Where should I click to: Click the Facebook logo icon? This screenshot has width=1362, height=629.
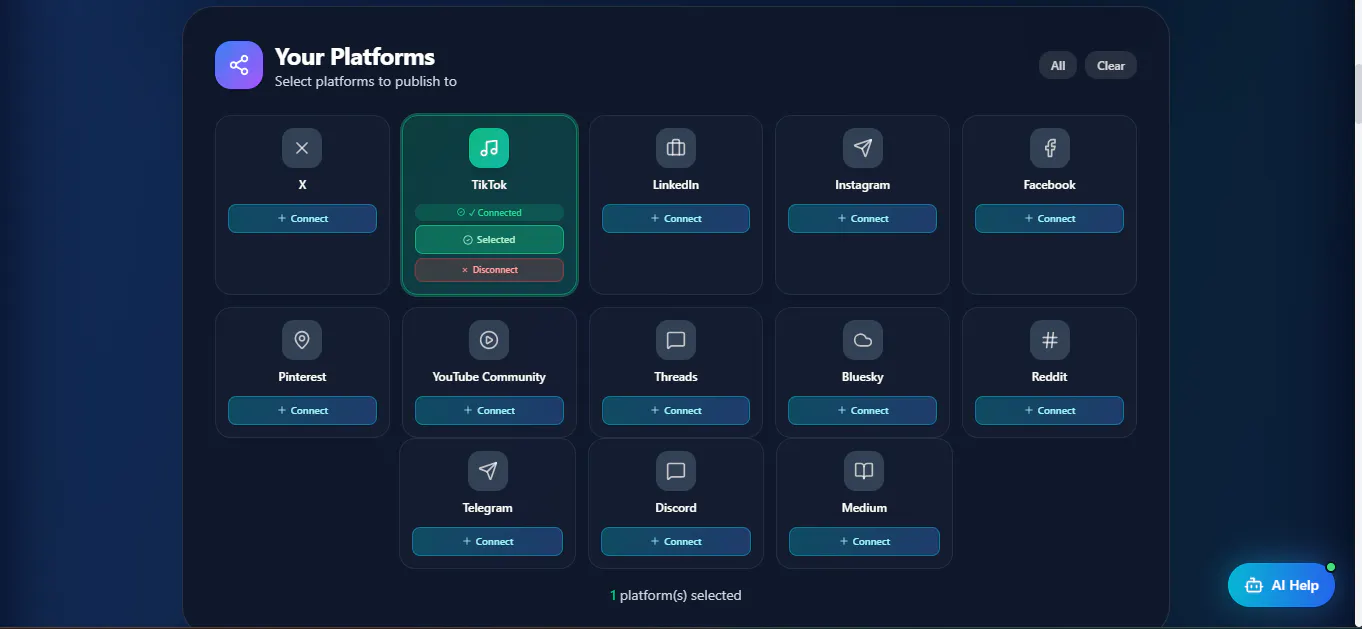pyautogui.click(x=1050, y=148)
